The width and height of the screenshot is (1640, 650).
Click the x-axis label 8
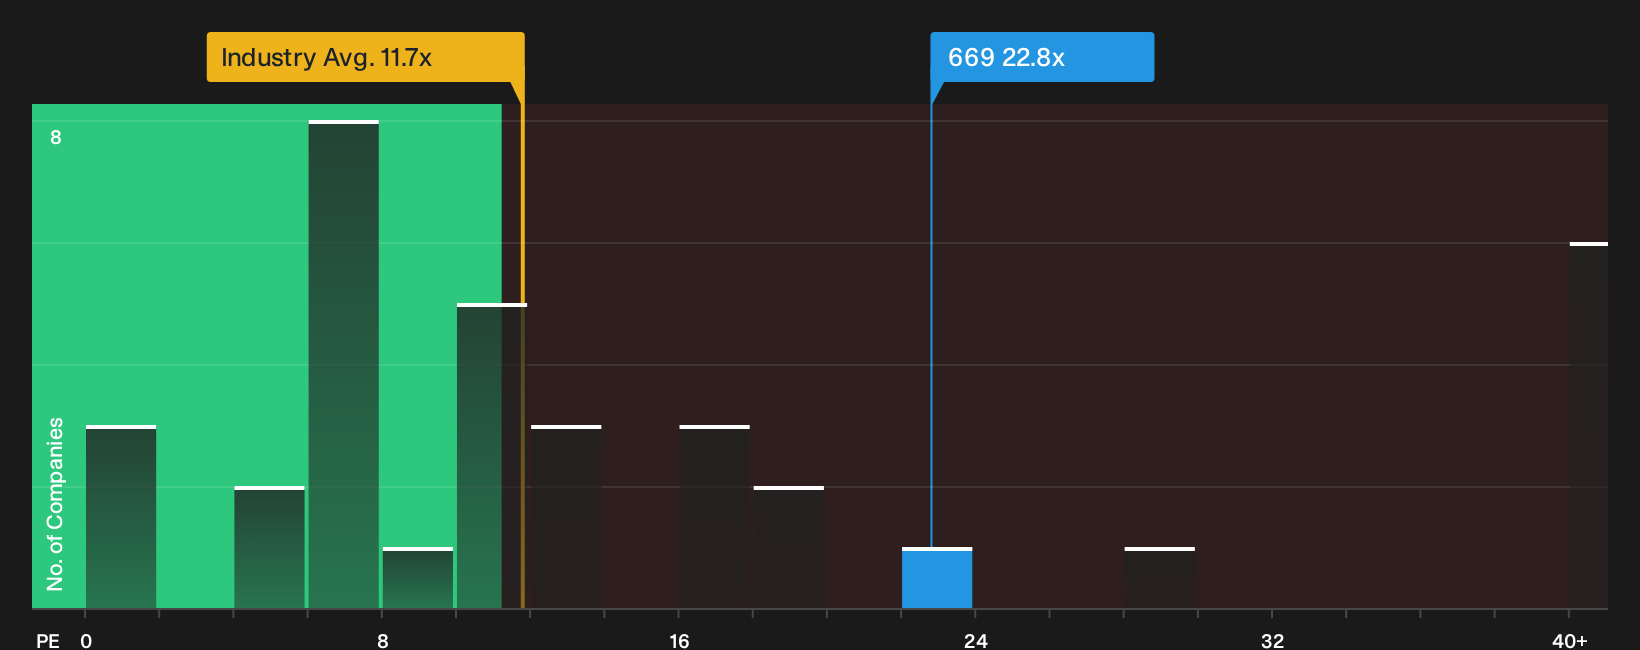(x=383, y=640)
